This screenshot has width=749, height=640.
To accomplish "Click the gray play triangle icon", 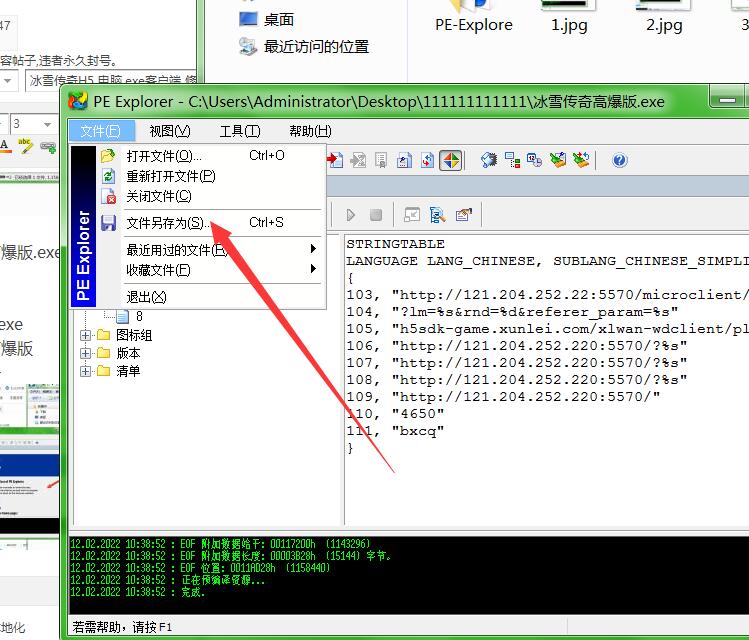I will click(351, 214).
